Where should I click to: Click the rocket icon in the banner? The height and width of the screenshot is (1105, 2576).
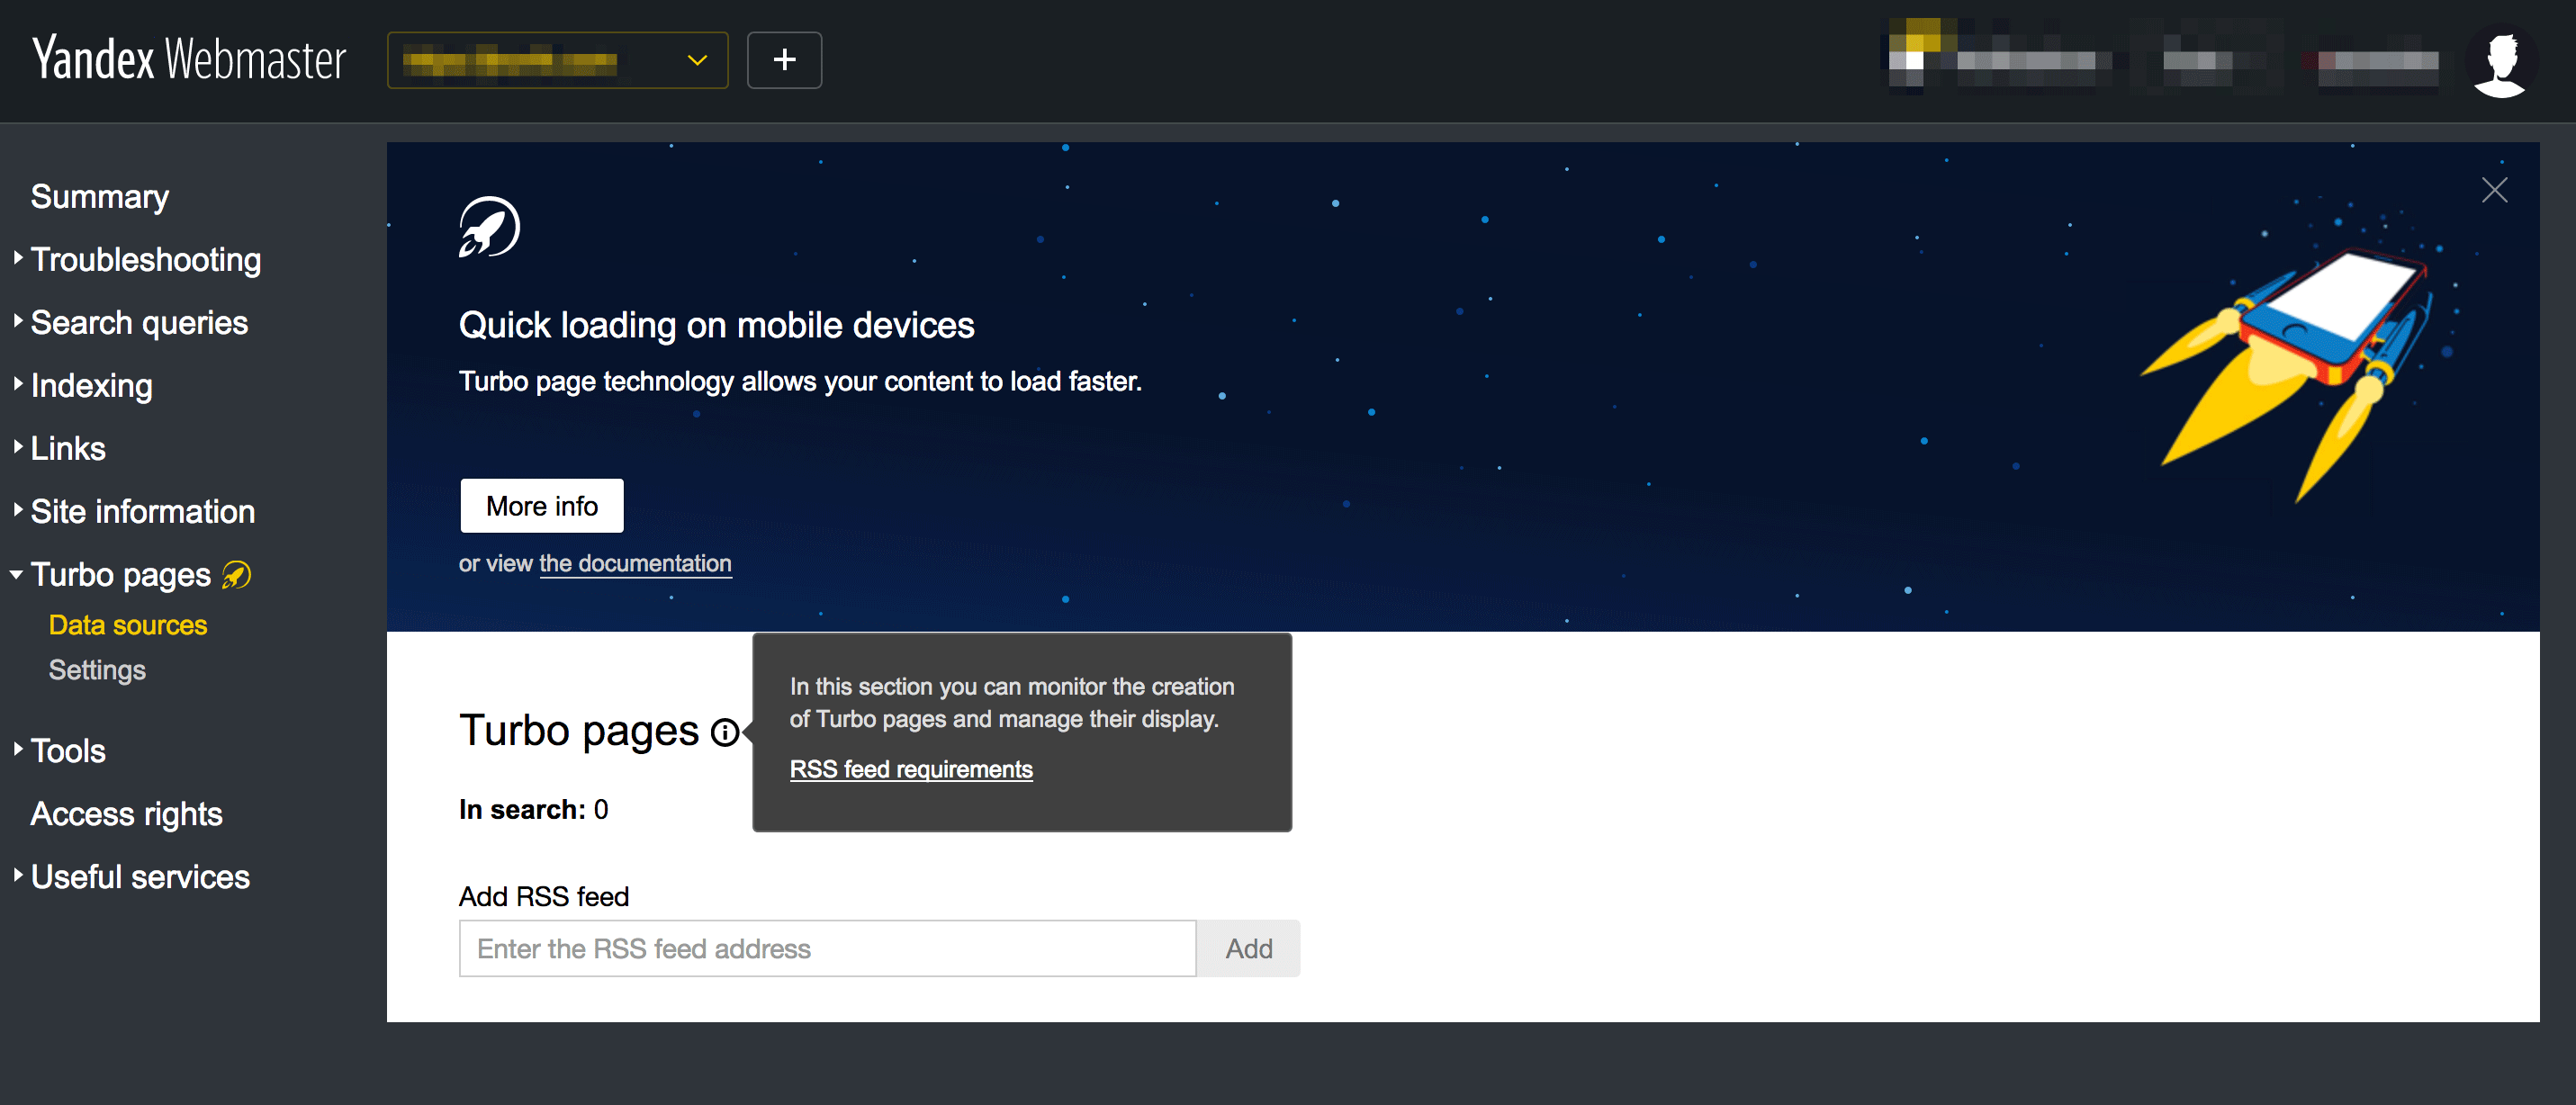[489, 226]
